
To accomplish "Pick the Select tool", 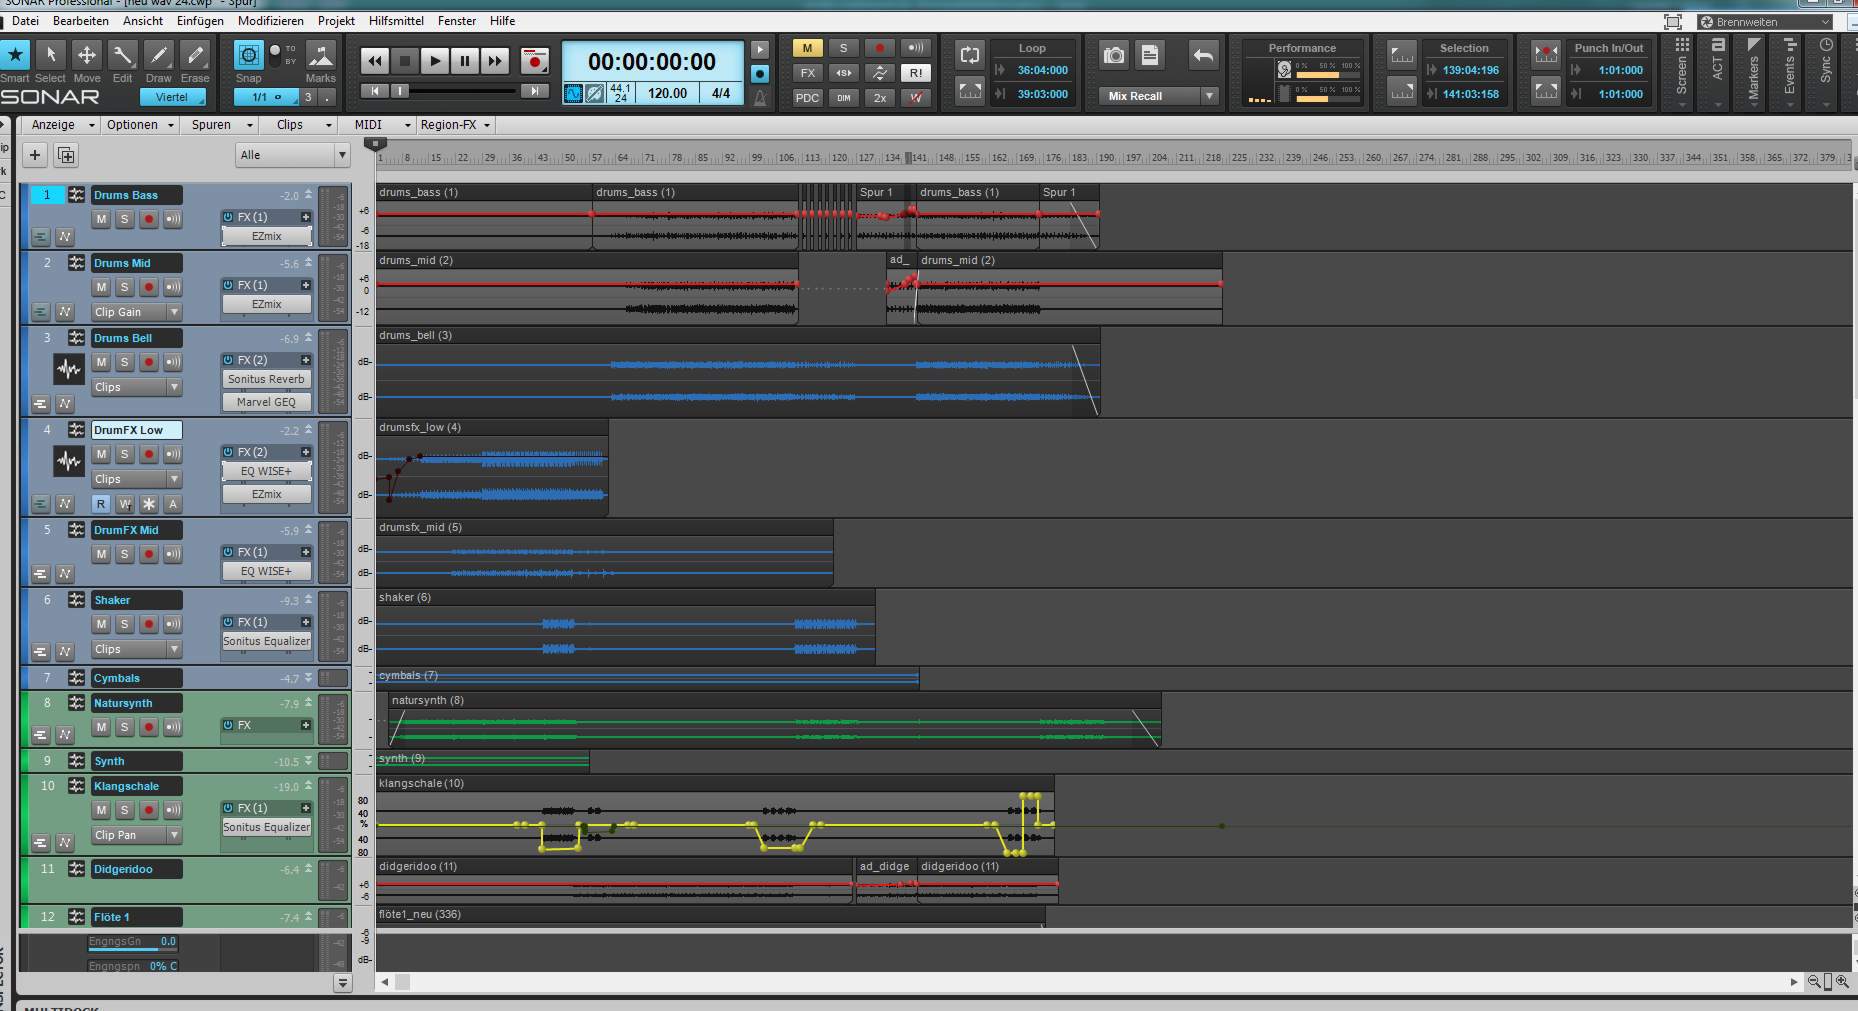I will (x=50, y=55).
